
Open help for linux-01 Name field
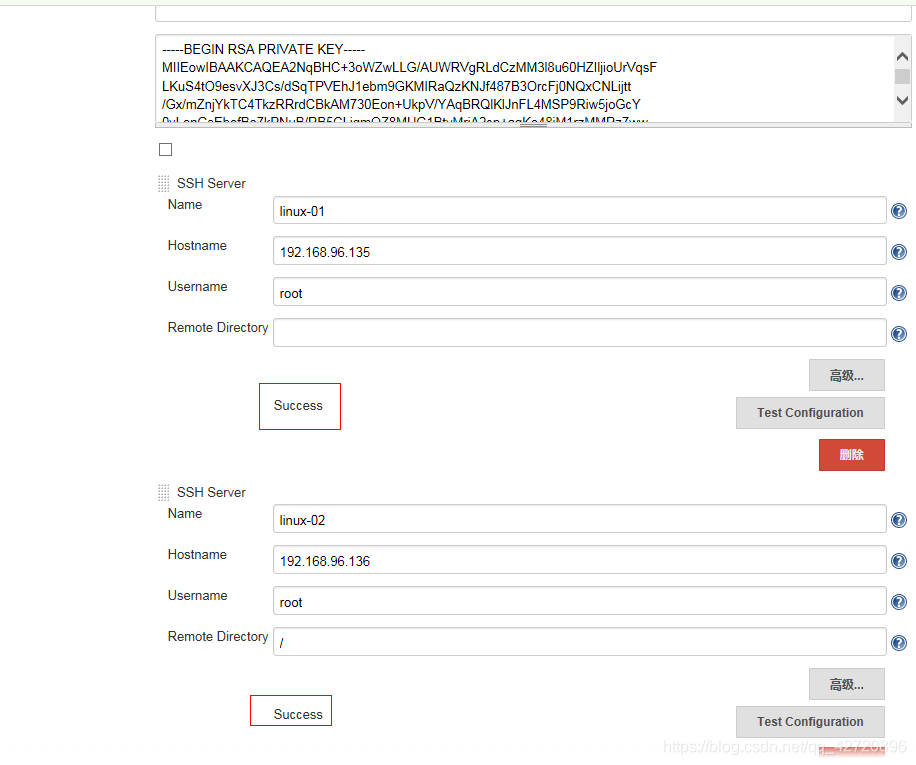898,211
